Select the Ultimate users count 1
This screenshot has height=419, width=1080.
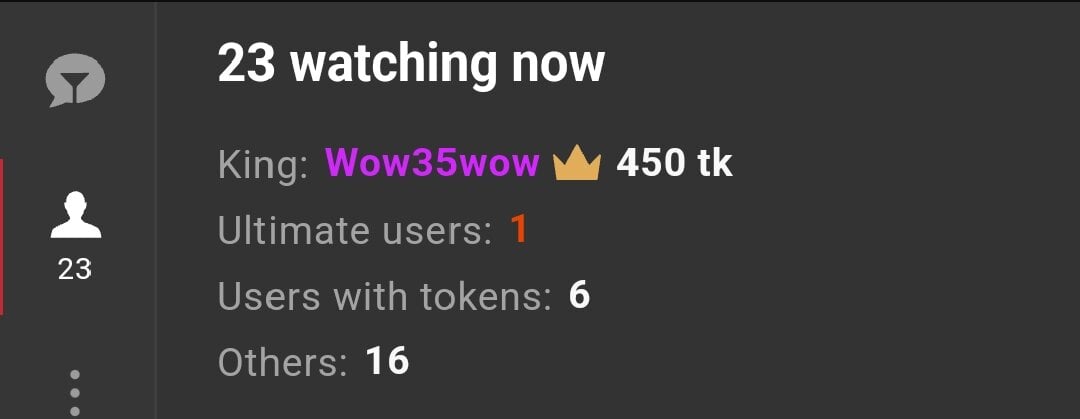coord(518,230)
